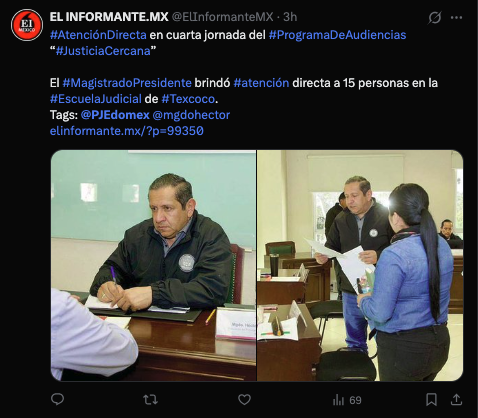Screen dimensions: 478x418
Task: Visit the @mgdohector mention
Action: point(191,115)
